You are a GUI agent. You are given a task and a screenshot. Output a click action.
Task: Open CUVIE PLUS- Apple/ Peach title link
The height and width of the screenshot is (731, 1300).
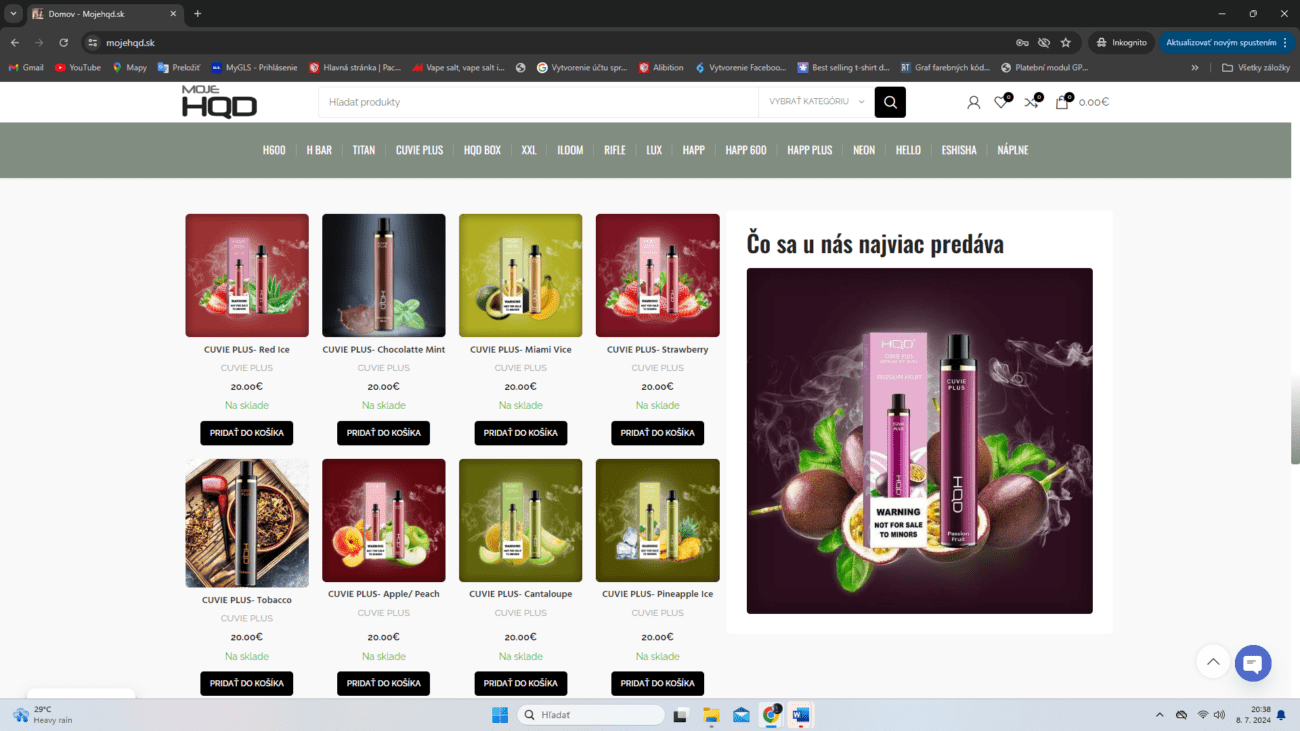pos(384,594)
